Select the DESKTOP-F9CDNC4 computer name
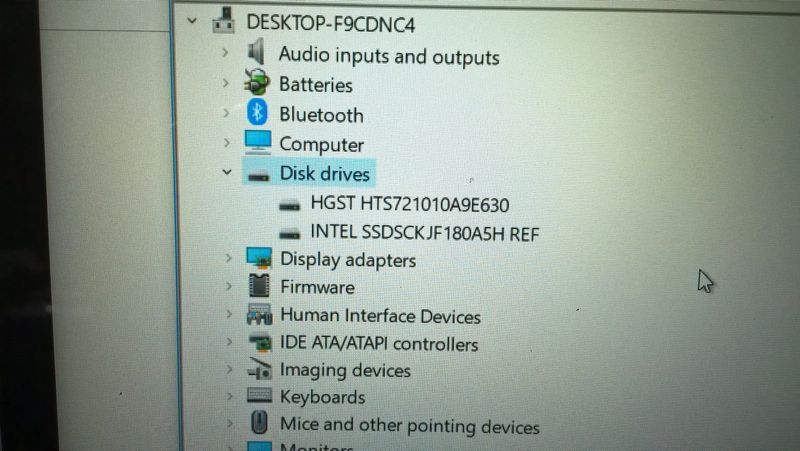This screenshot has height=451, width=800. click(331, 23)
